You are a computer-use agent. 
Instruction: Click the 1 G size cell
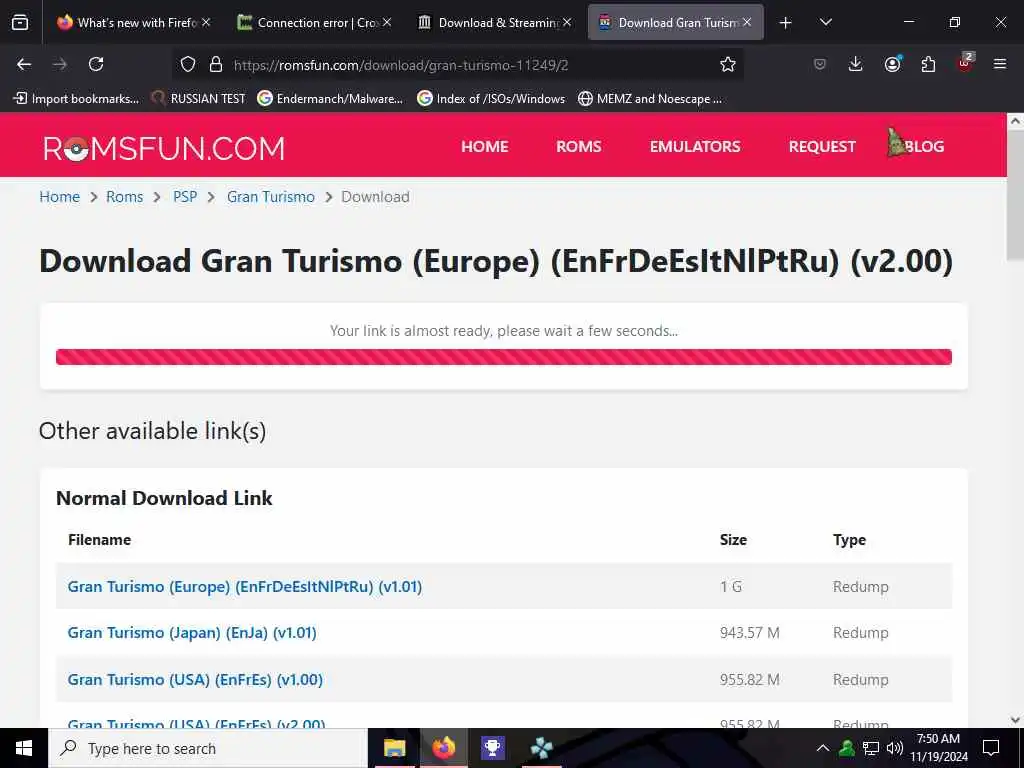coord(731,586)
